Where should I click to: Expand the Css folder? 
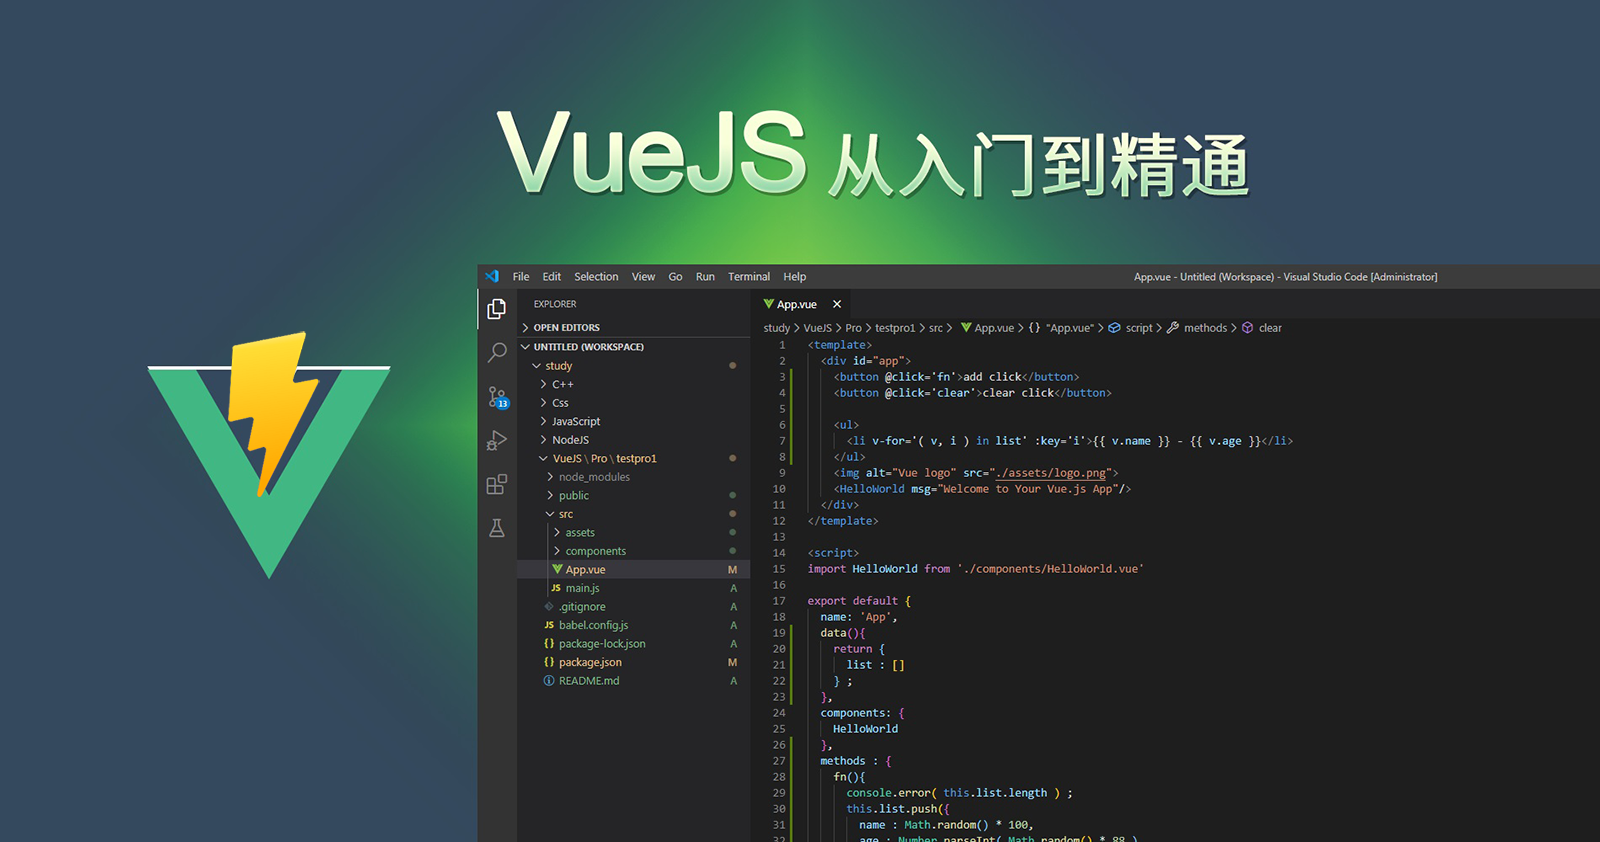point(633,403)
